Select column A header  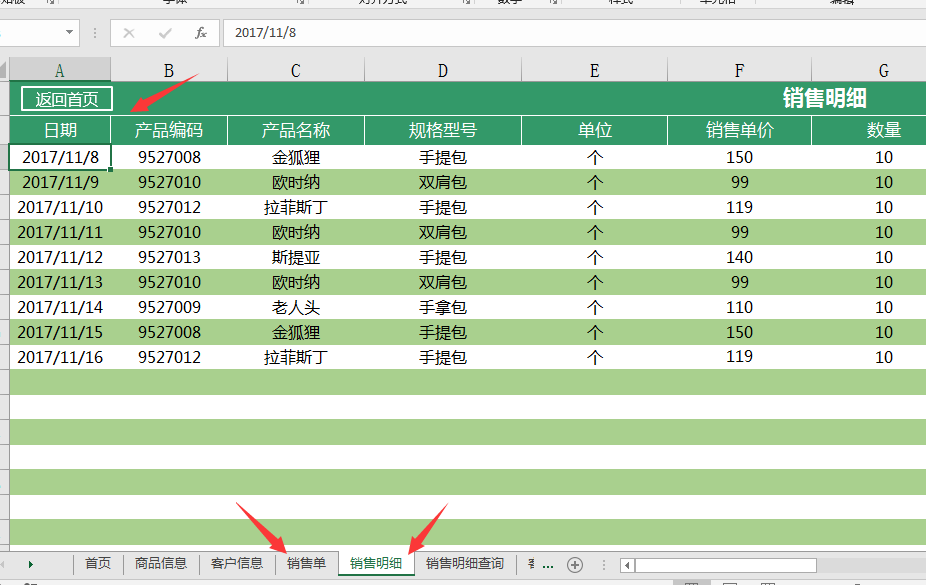coord(60,70)
